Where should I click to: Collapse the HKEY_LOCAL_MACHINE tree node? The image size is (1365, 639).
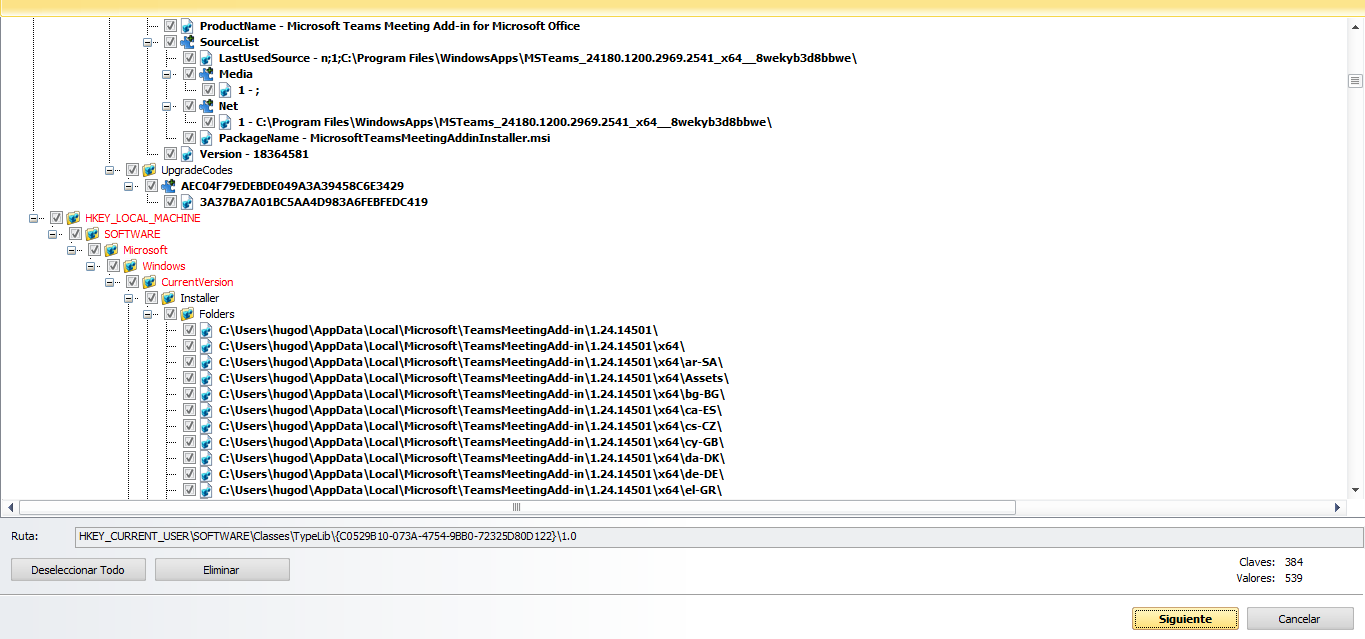coord(34,218)
